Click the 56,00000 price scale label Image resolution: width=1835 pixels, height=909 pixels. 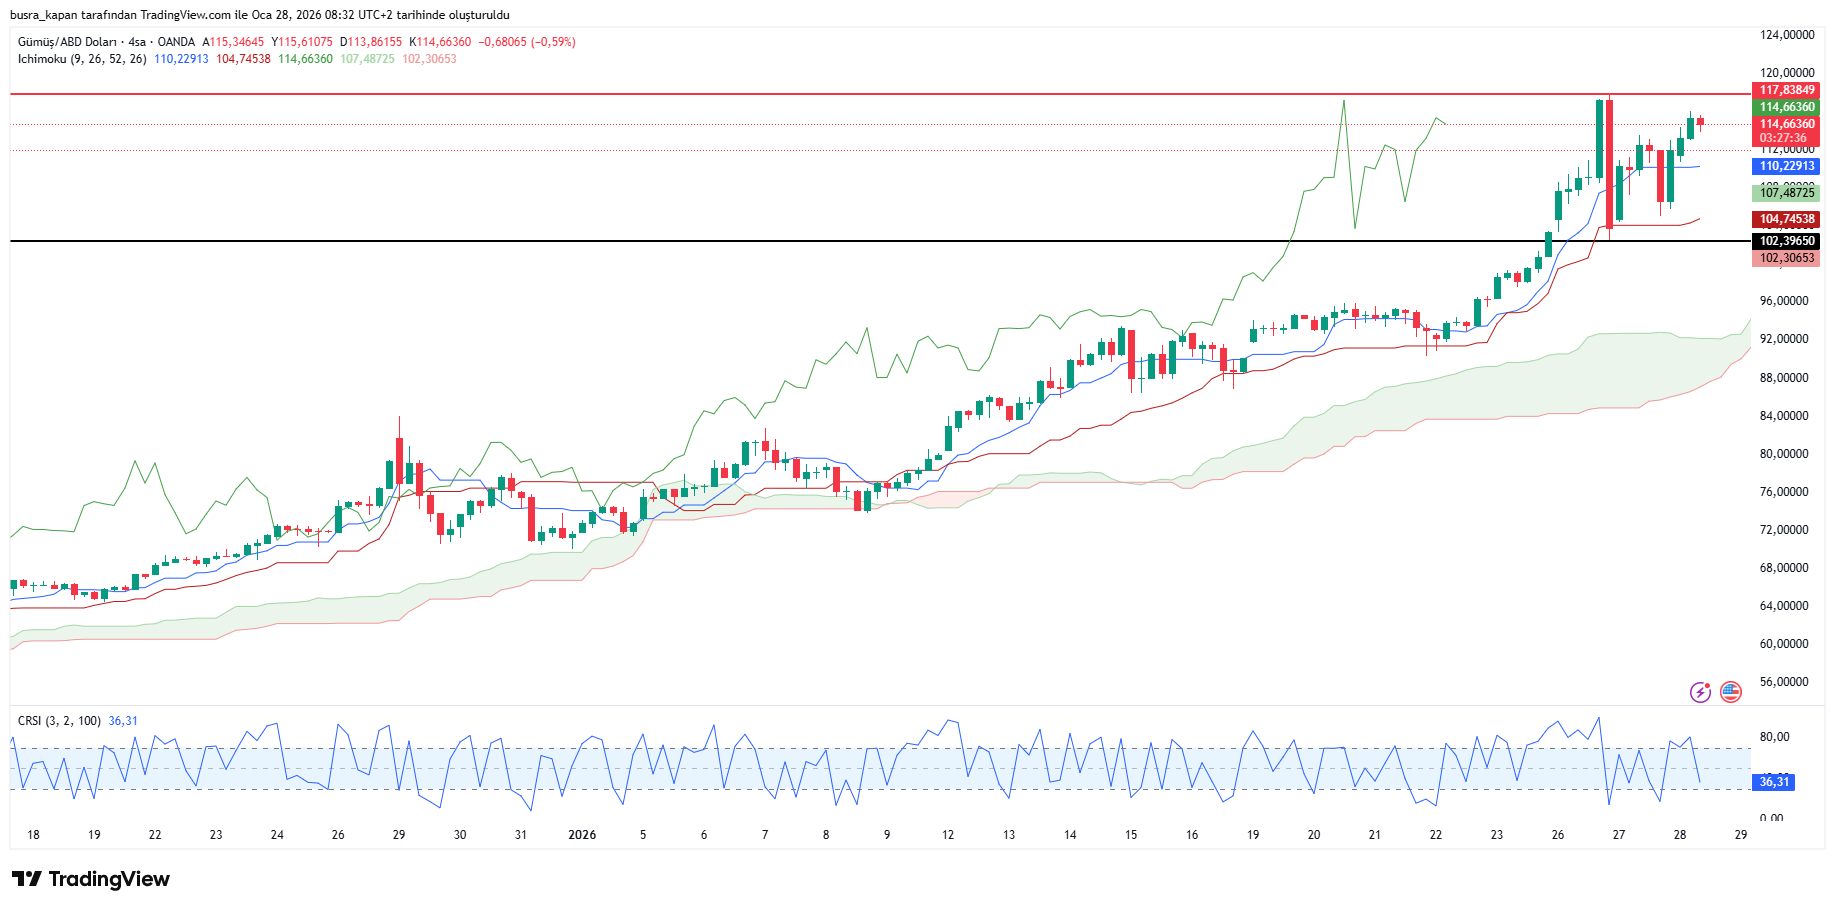pyautogui.click(x=1786, y=682)
